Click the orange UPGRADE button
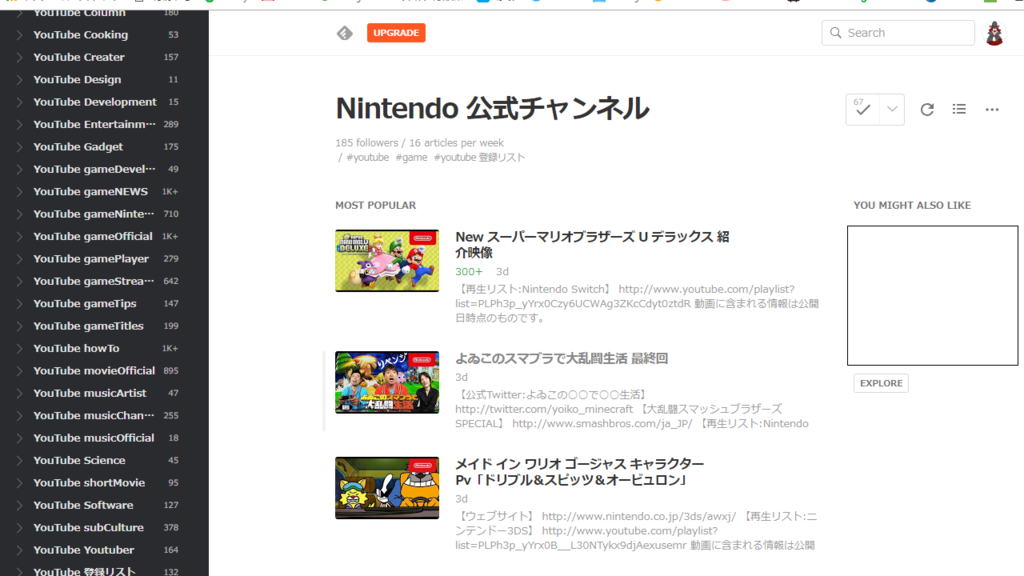 coord(396,33)
